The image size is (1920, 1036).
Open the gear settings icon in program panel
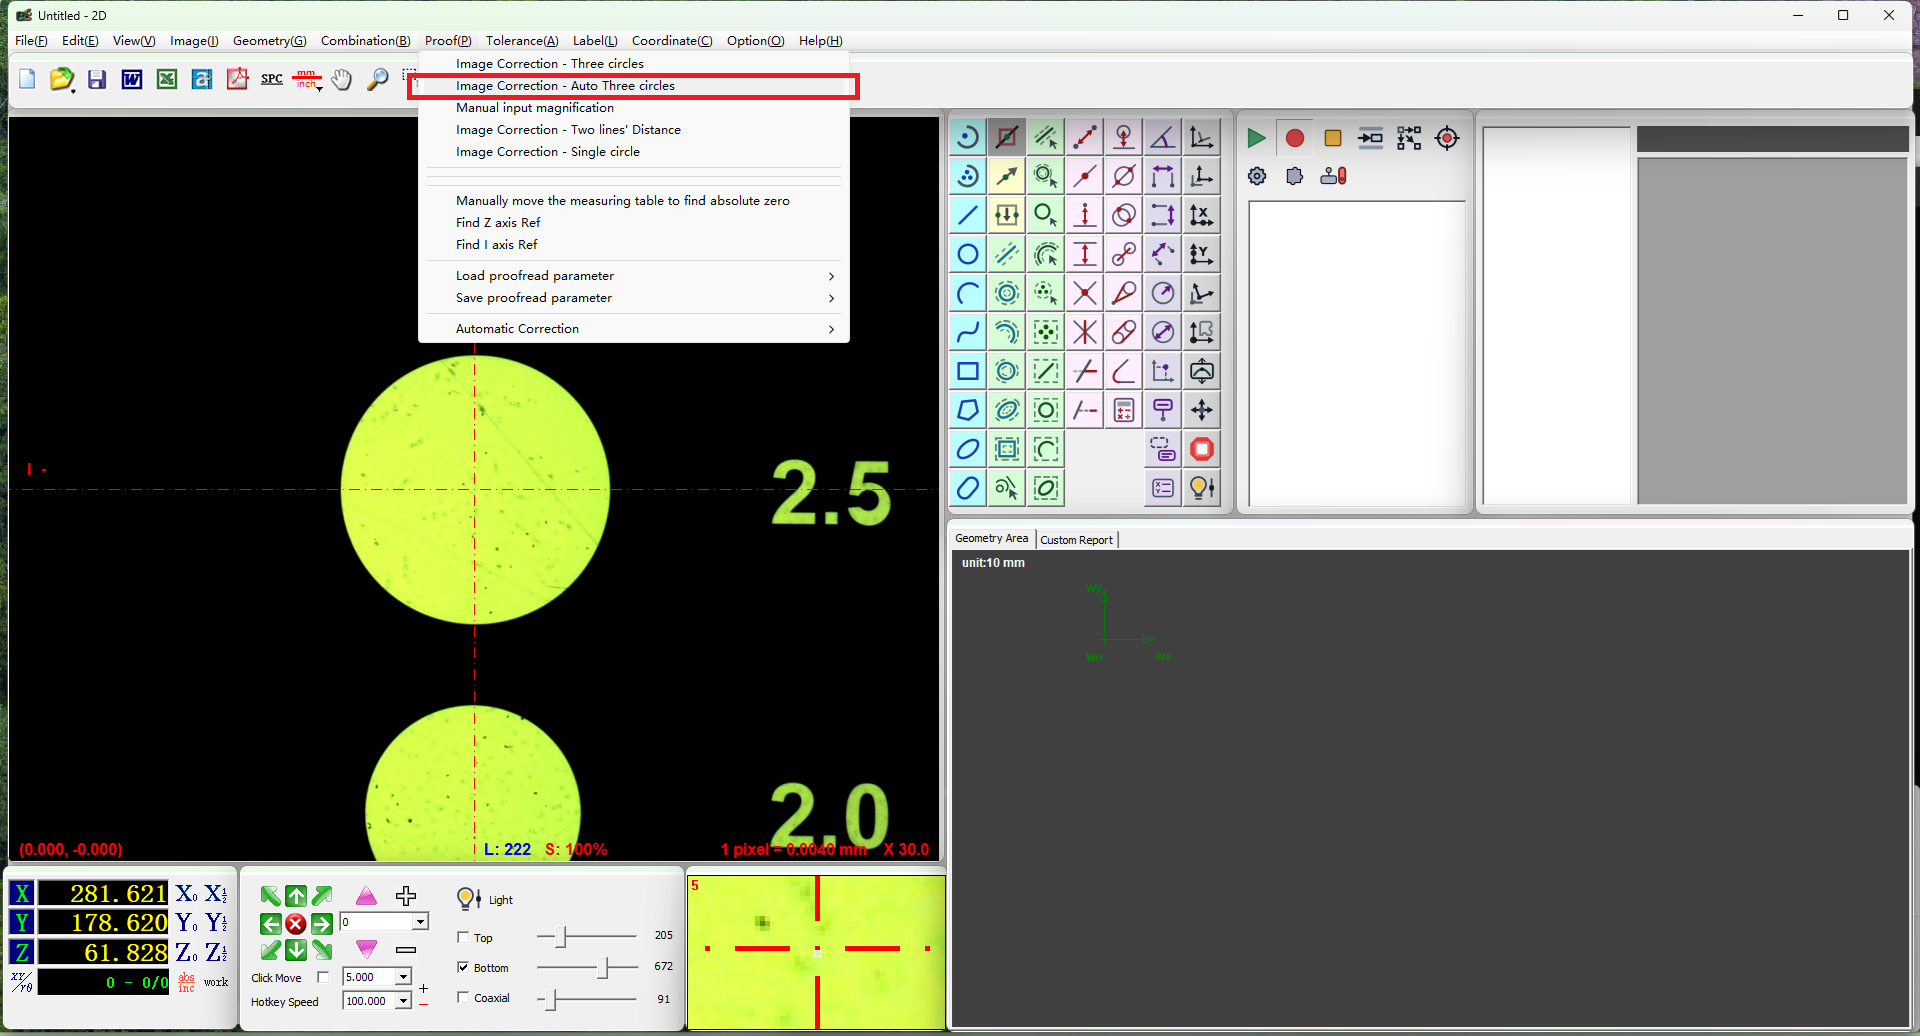(1257, 176)
